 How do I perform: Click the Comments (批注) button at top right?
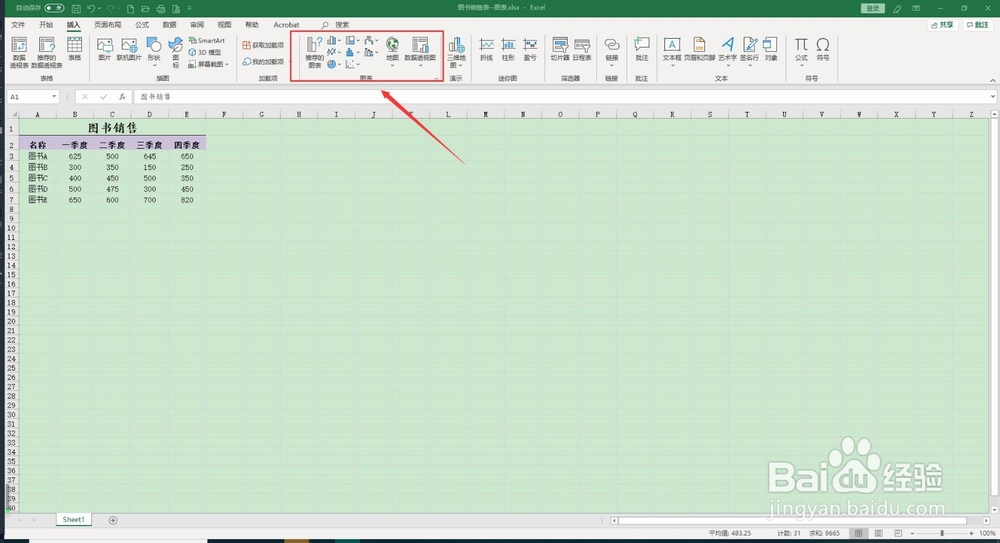coord(978,25)
